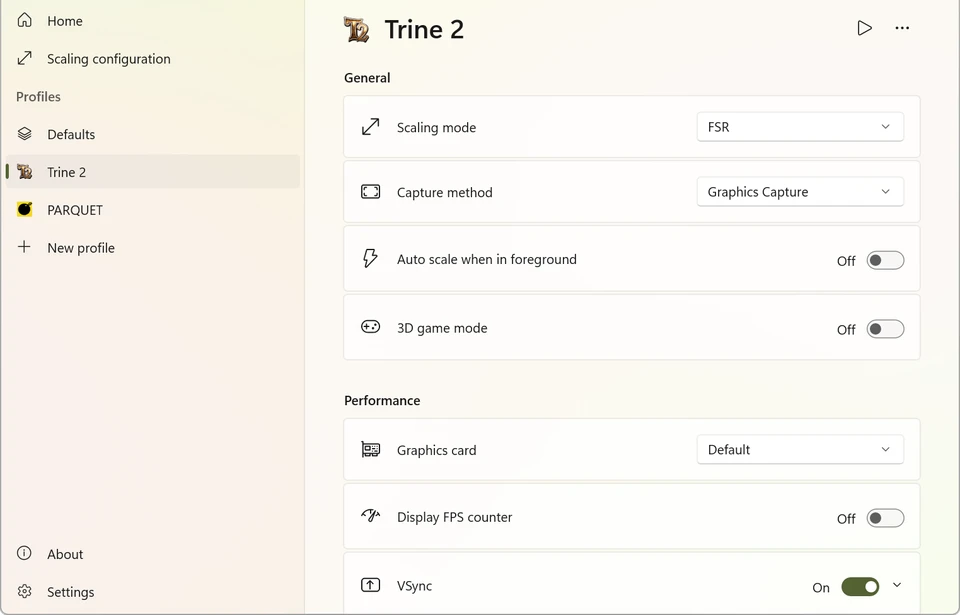
Task: Disable the VSync toggle
Action: [x=860, y=587]
